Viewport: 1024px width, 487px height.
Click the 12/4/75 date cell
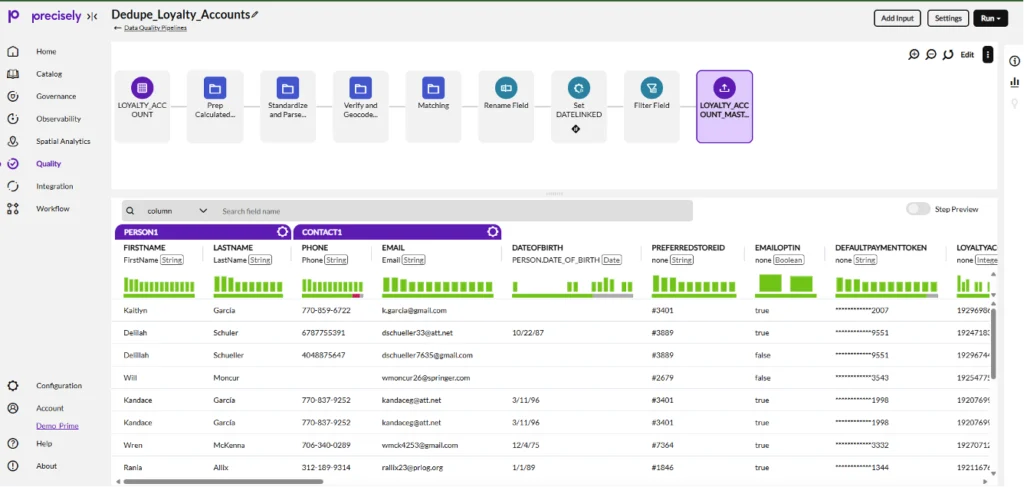(526, 445)
